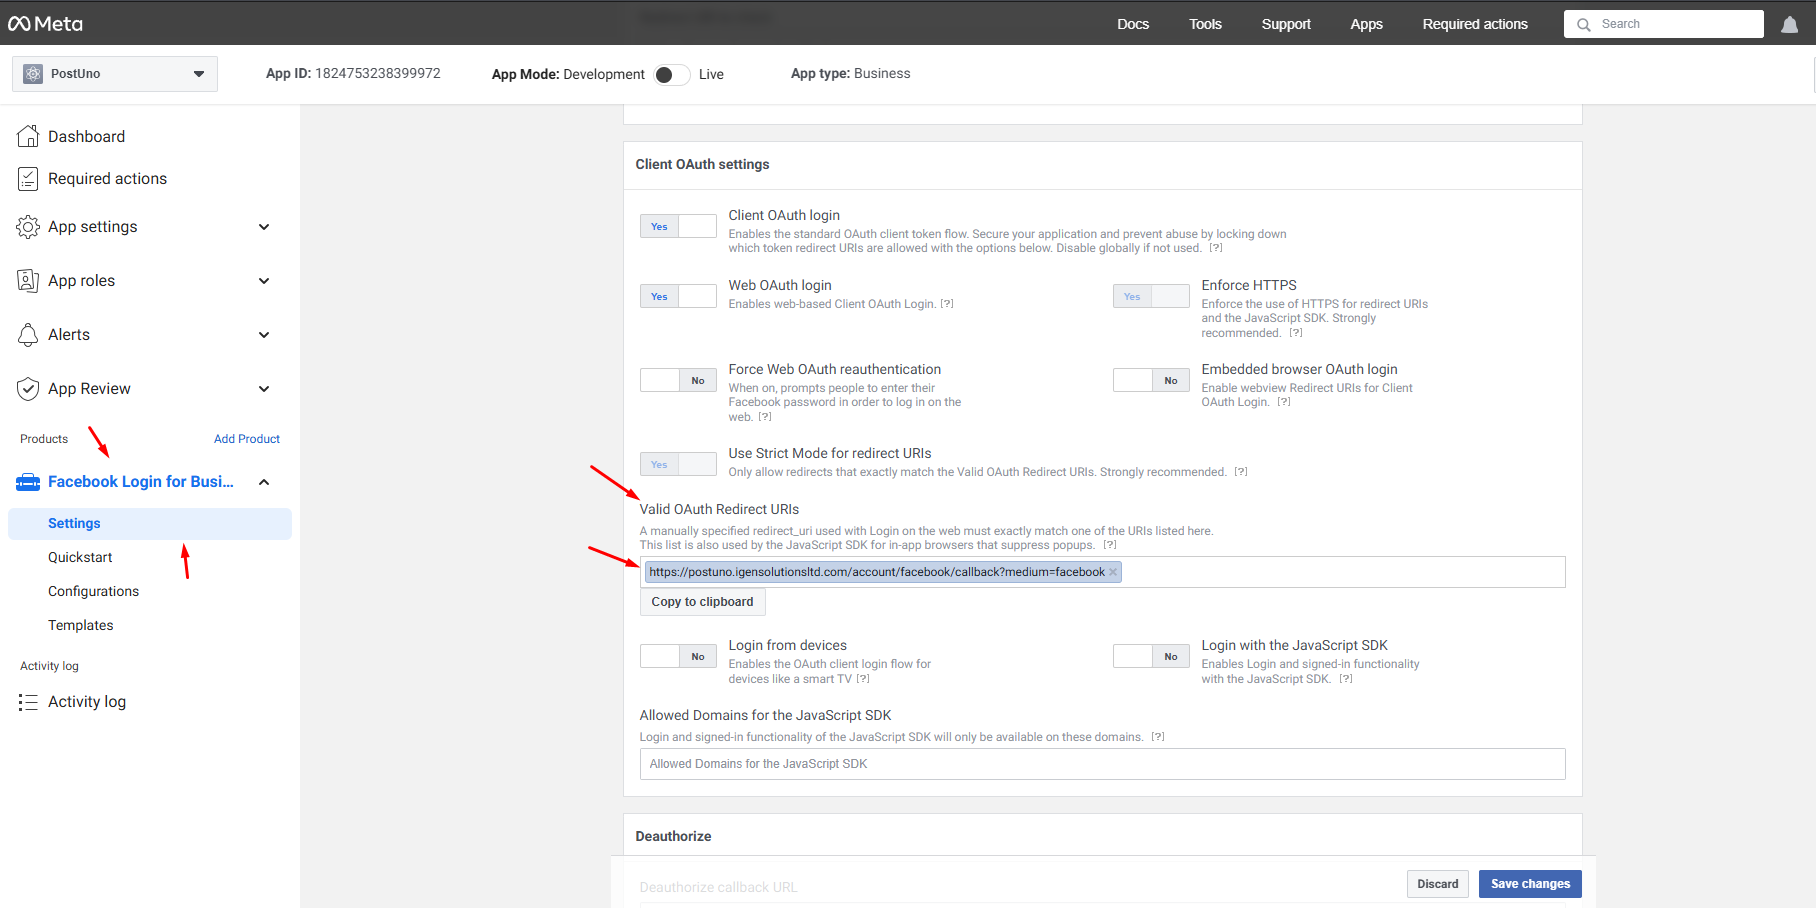Click Allowed Domains for JavaScript SDK field
This screenshot has width=1816, height=908.
point(1102,764)
